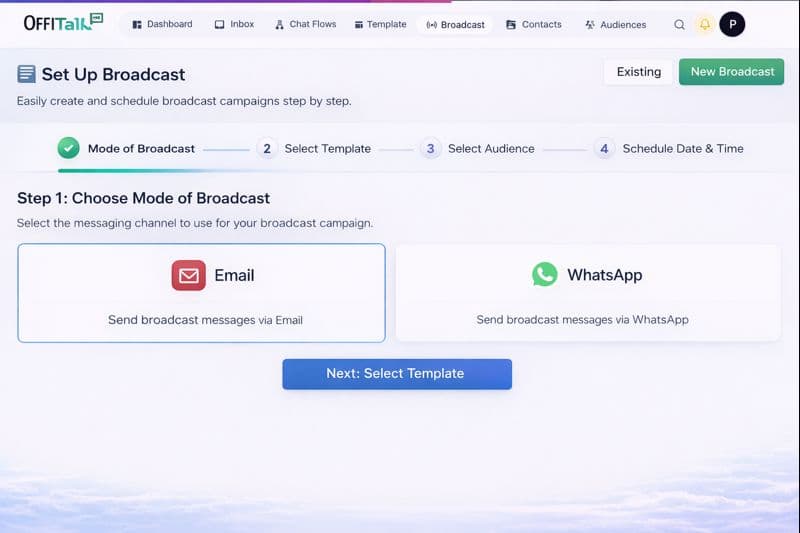Choose the WhatsApp broadcast mode card
The width and height of the screenshot is (800, 533).
588,293
